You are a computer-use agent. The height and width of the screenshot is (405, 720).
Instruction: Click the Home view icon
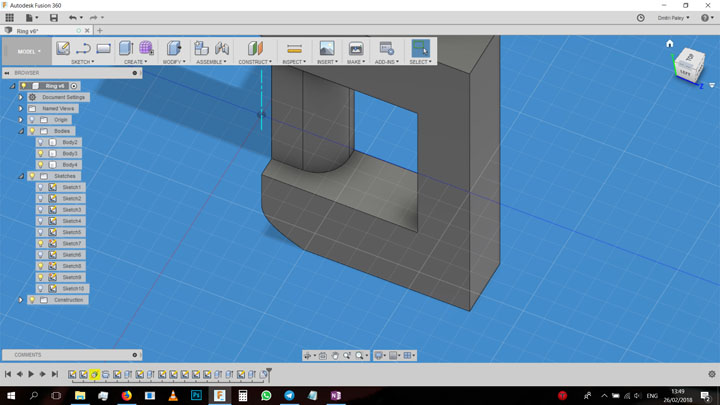669,44
